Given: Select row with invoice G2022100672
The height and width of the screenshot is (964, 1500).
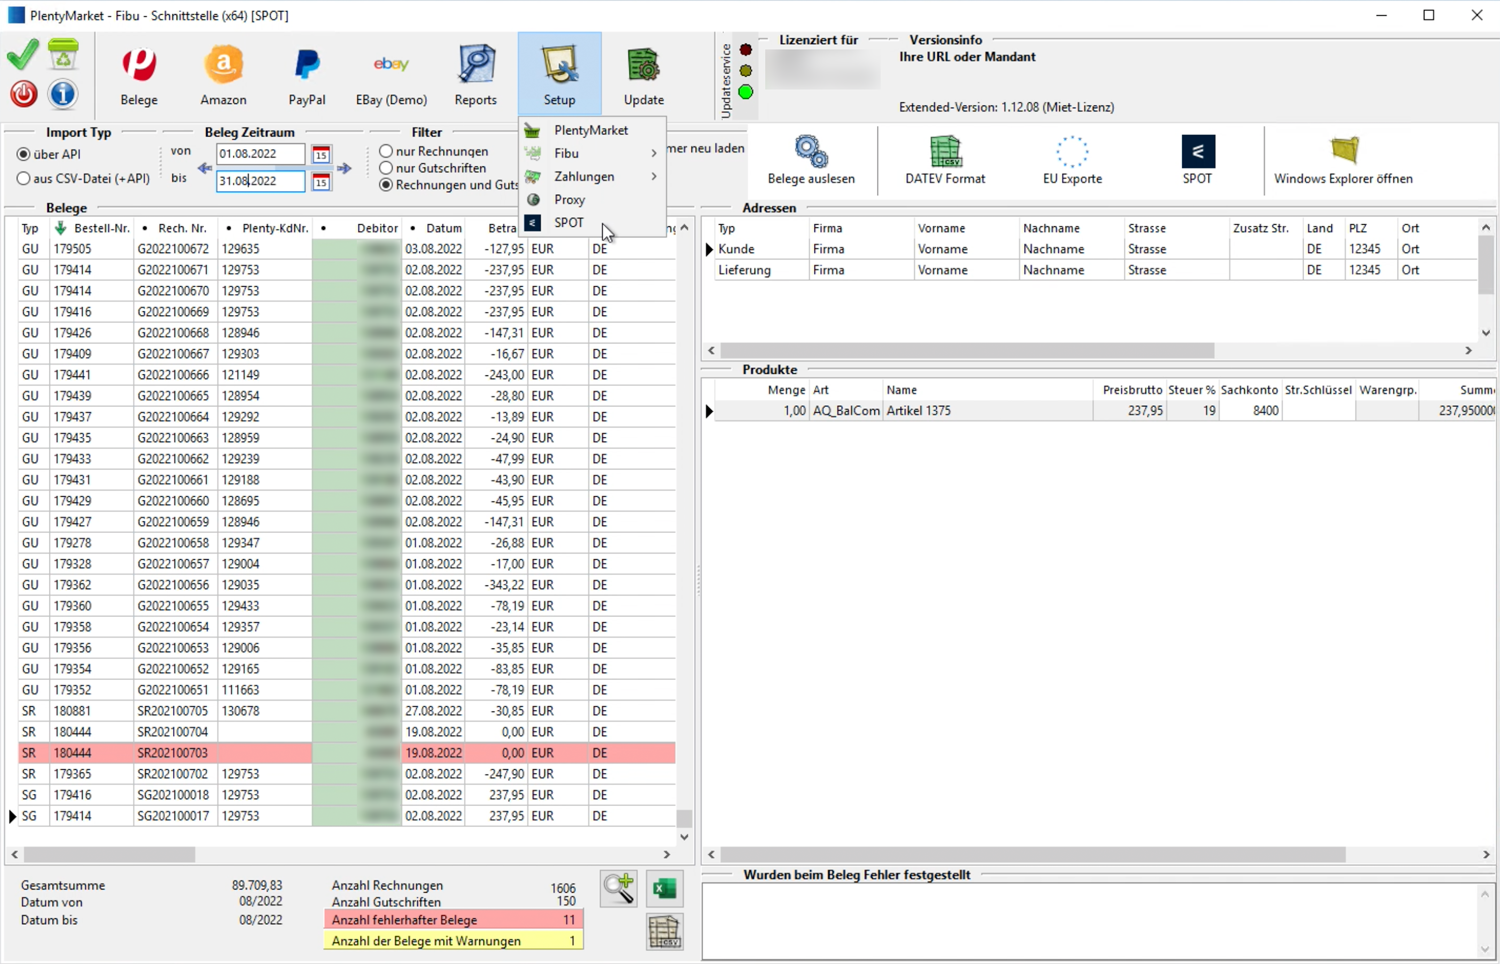Looking at the screenshot, I should tap(346, 249).
